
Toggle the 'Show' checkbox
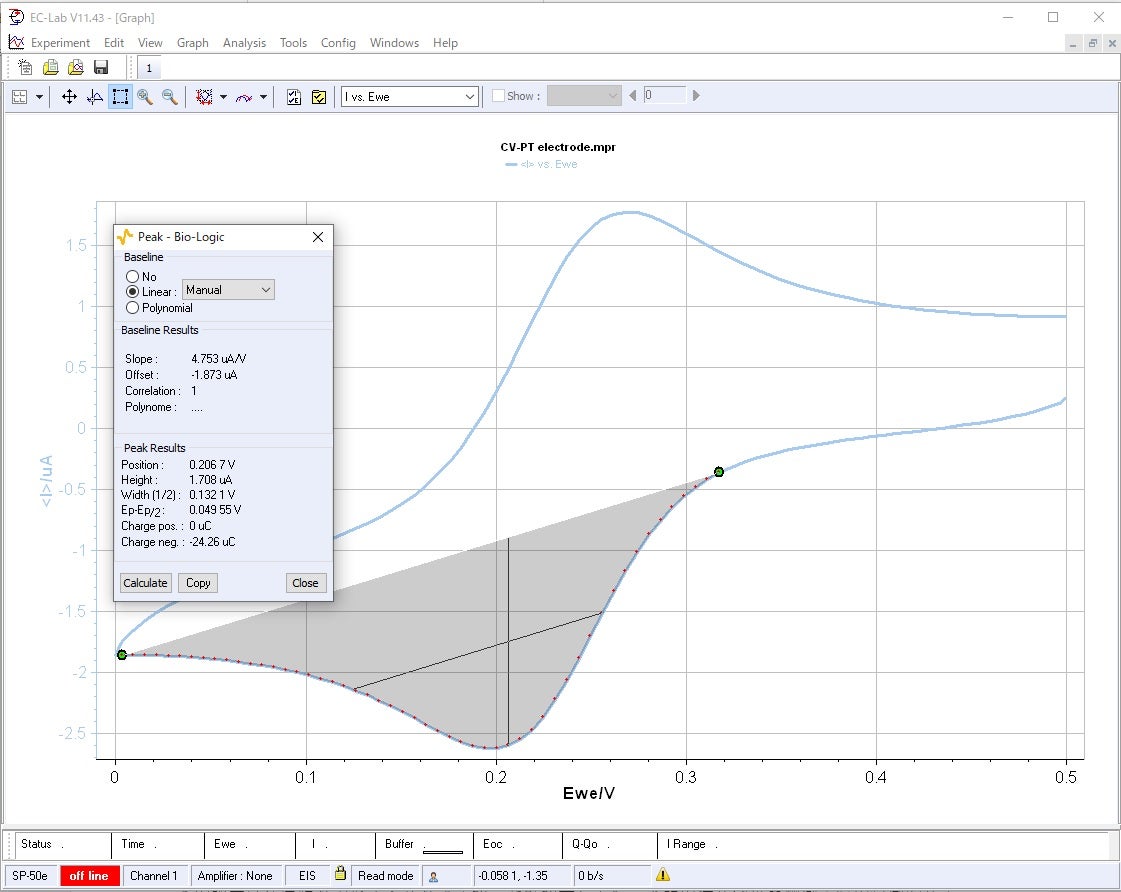coord(498,96)
